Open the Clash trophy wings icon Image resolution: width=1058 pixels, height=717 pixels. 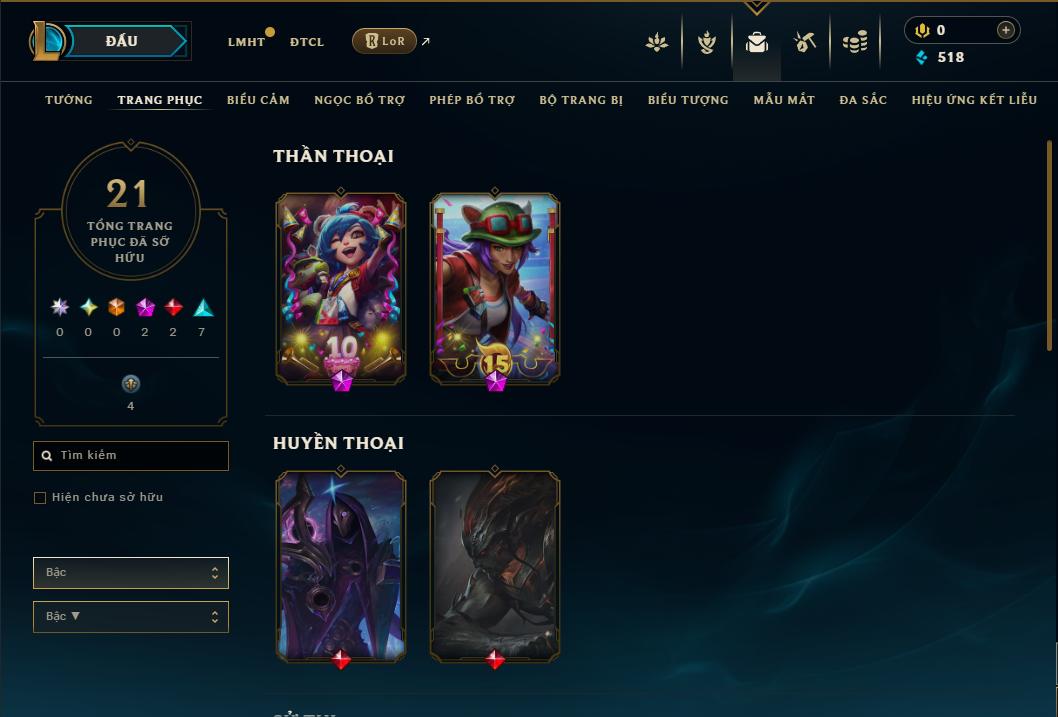(706, 42)
